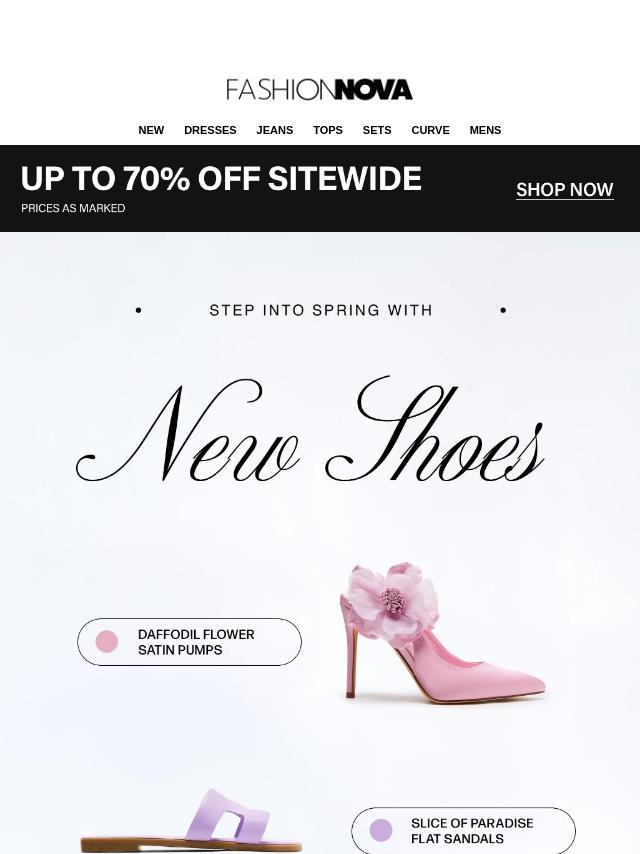Click the Up To 70% Off Sitewide headline
This screenshot has width=640, height=854.
click(221, 179)
